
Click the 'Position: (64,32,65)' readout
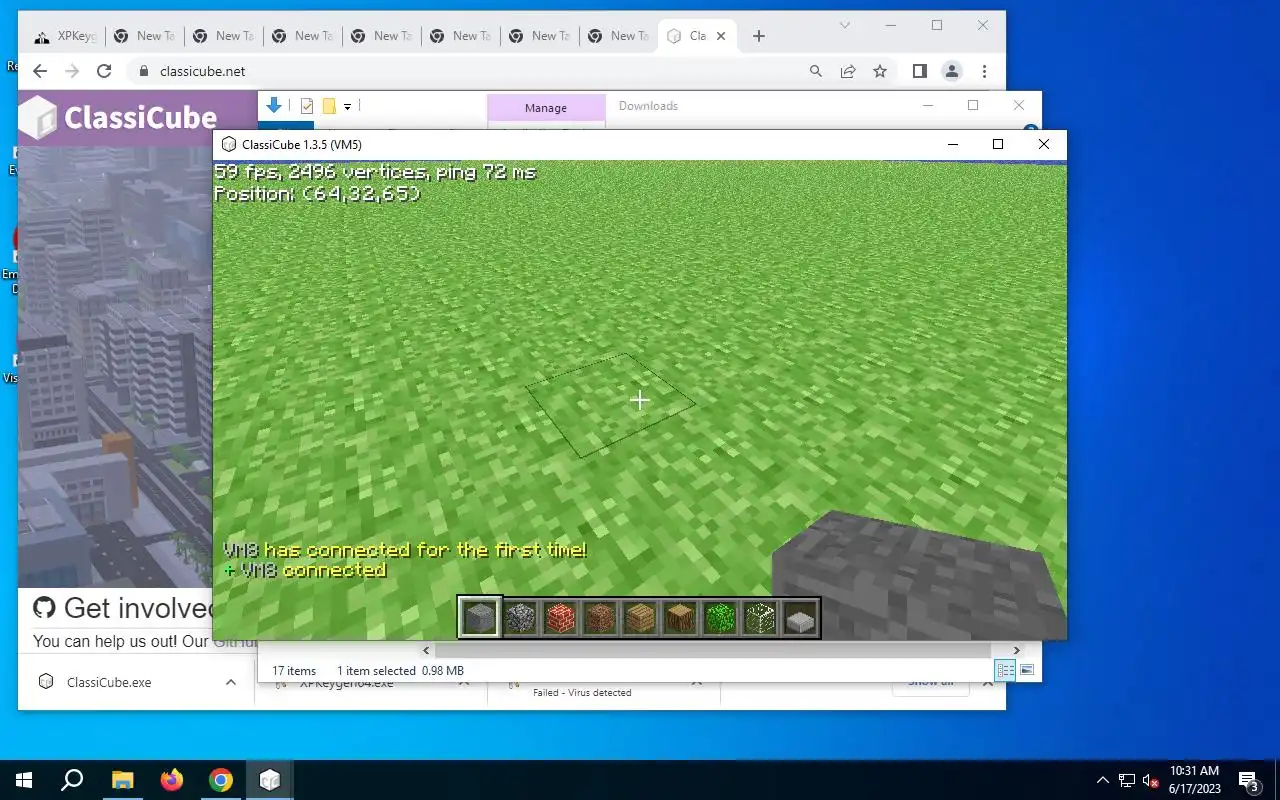[x=317, y=193]
